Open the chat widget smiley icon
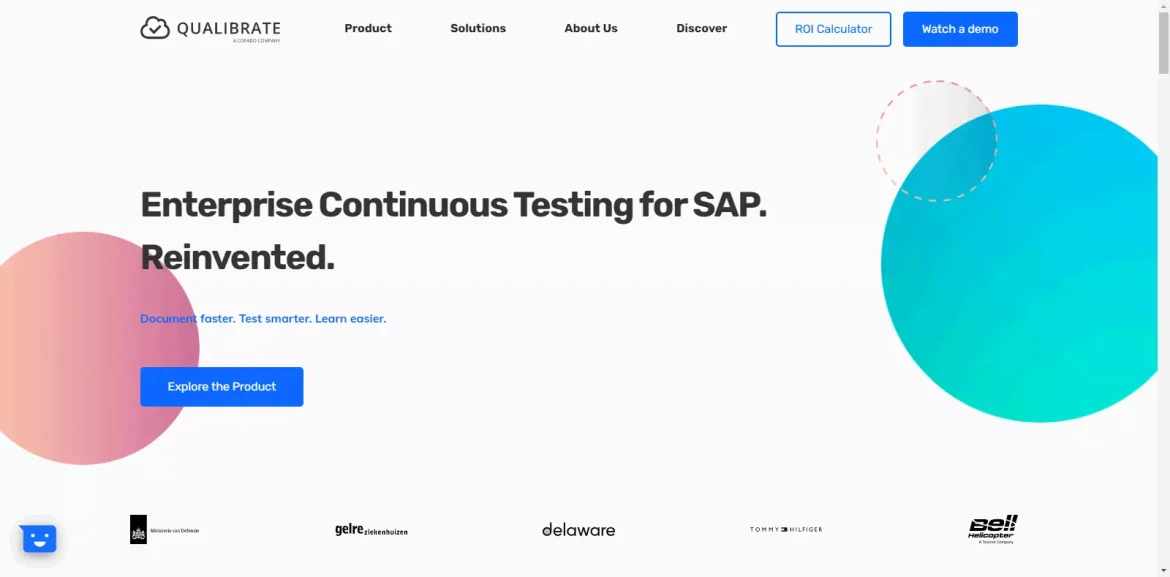Screen dimensions: 1170x577 click(39, 539)
